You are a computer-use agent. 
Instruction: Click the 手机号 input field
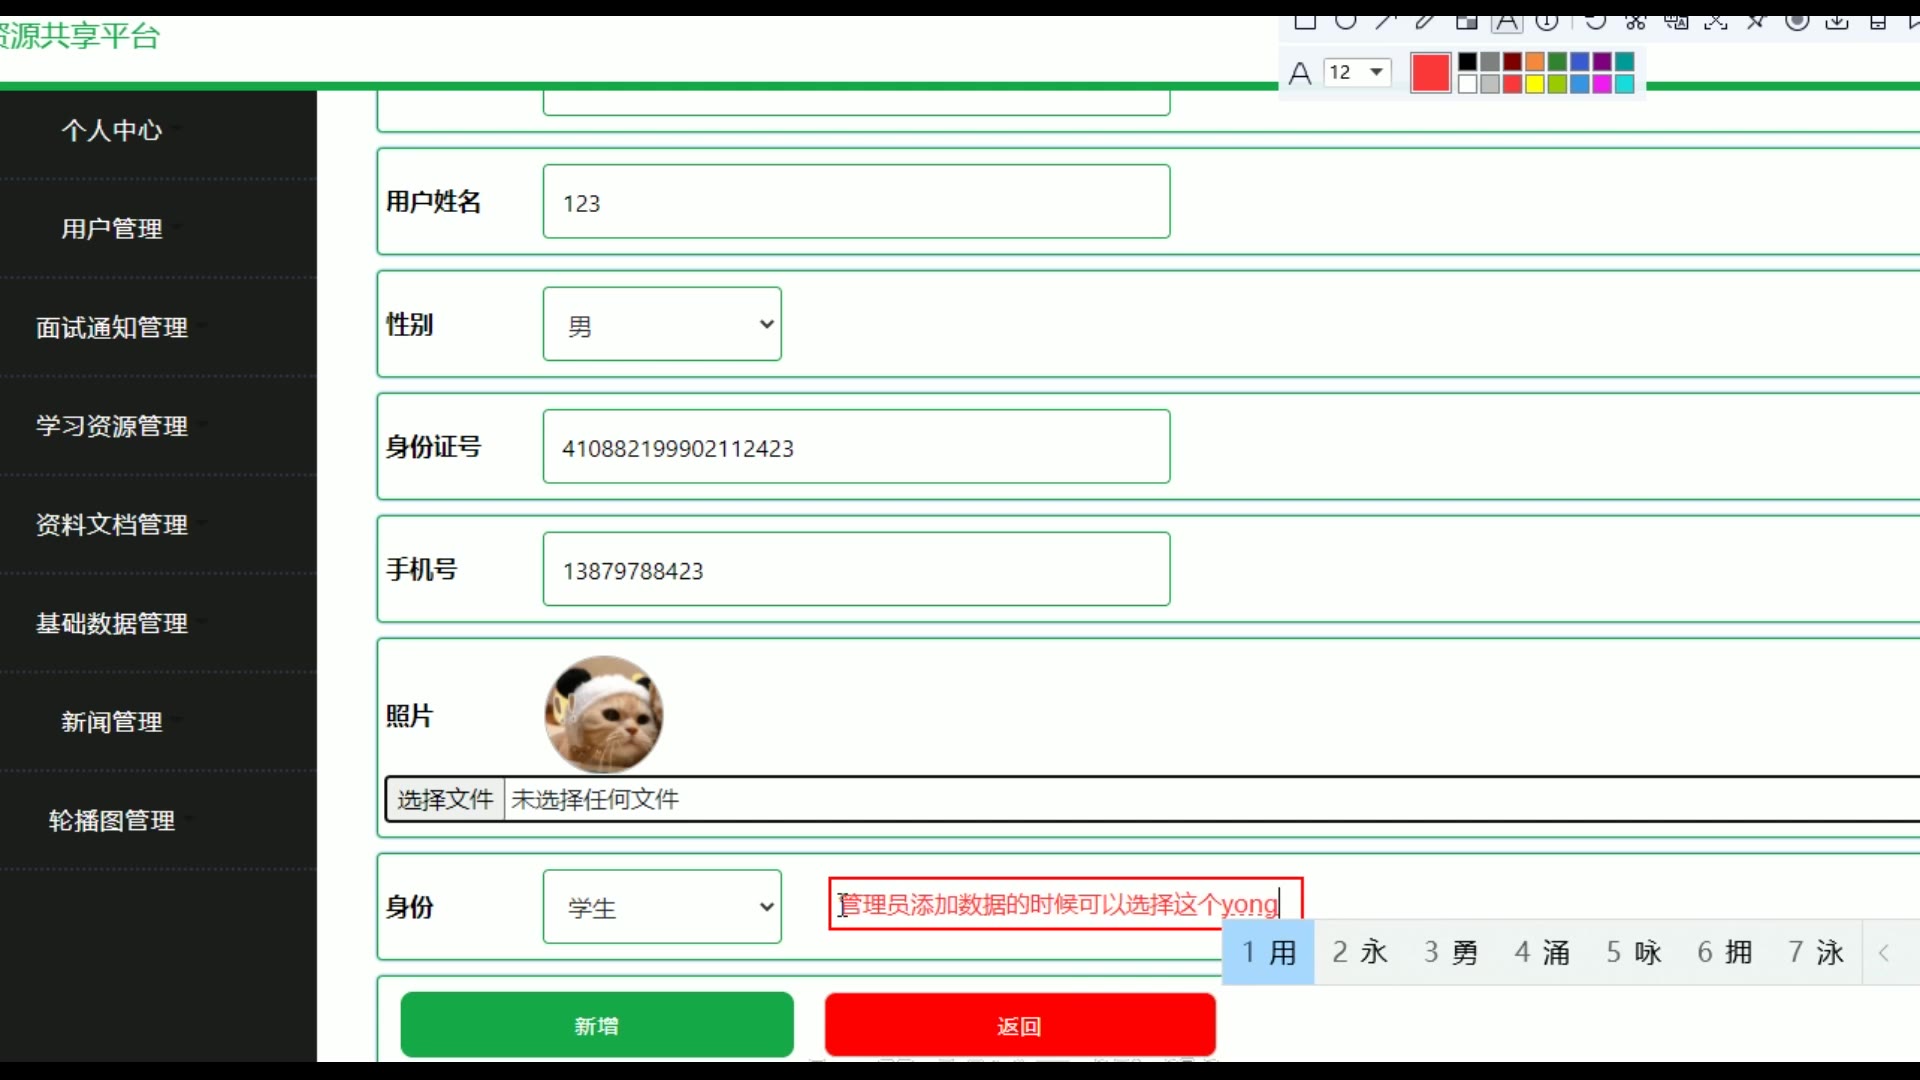tap(856, 569)
